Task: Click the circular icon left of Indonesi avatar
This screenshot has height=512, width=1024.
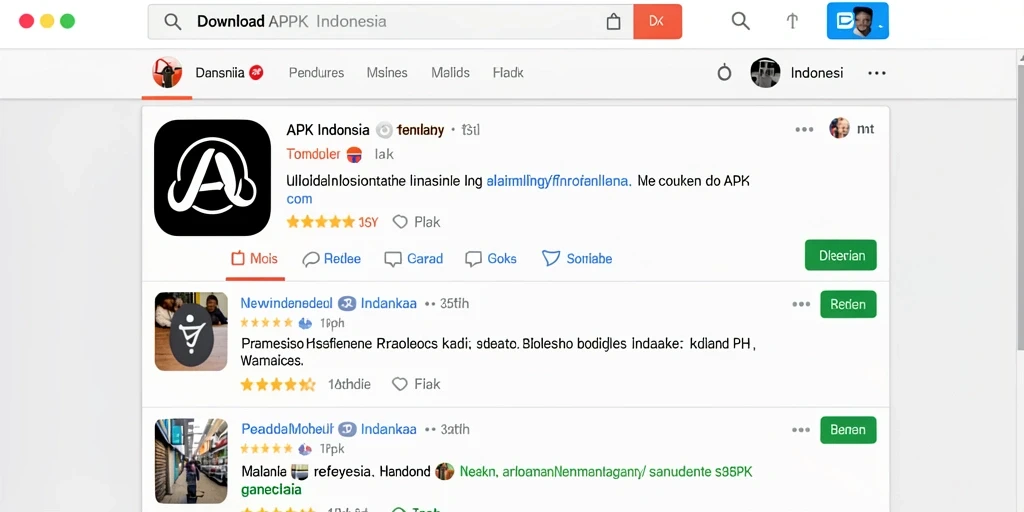Action: 724,73
